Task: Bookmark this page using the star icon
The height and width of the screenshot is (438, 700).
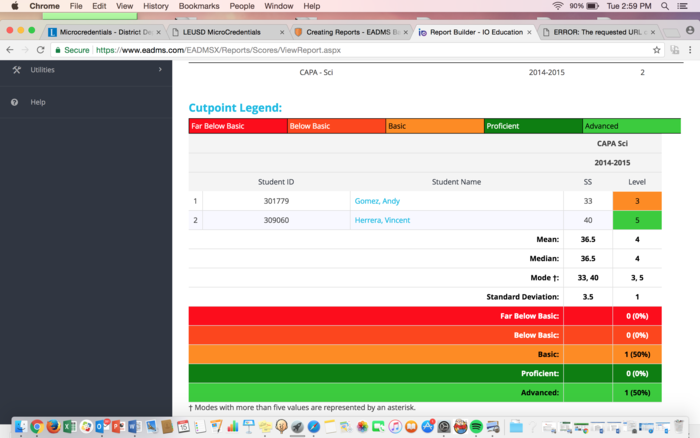Action: click(657, 49)
